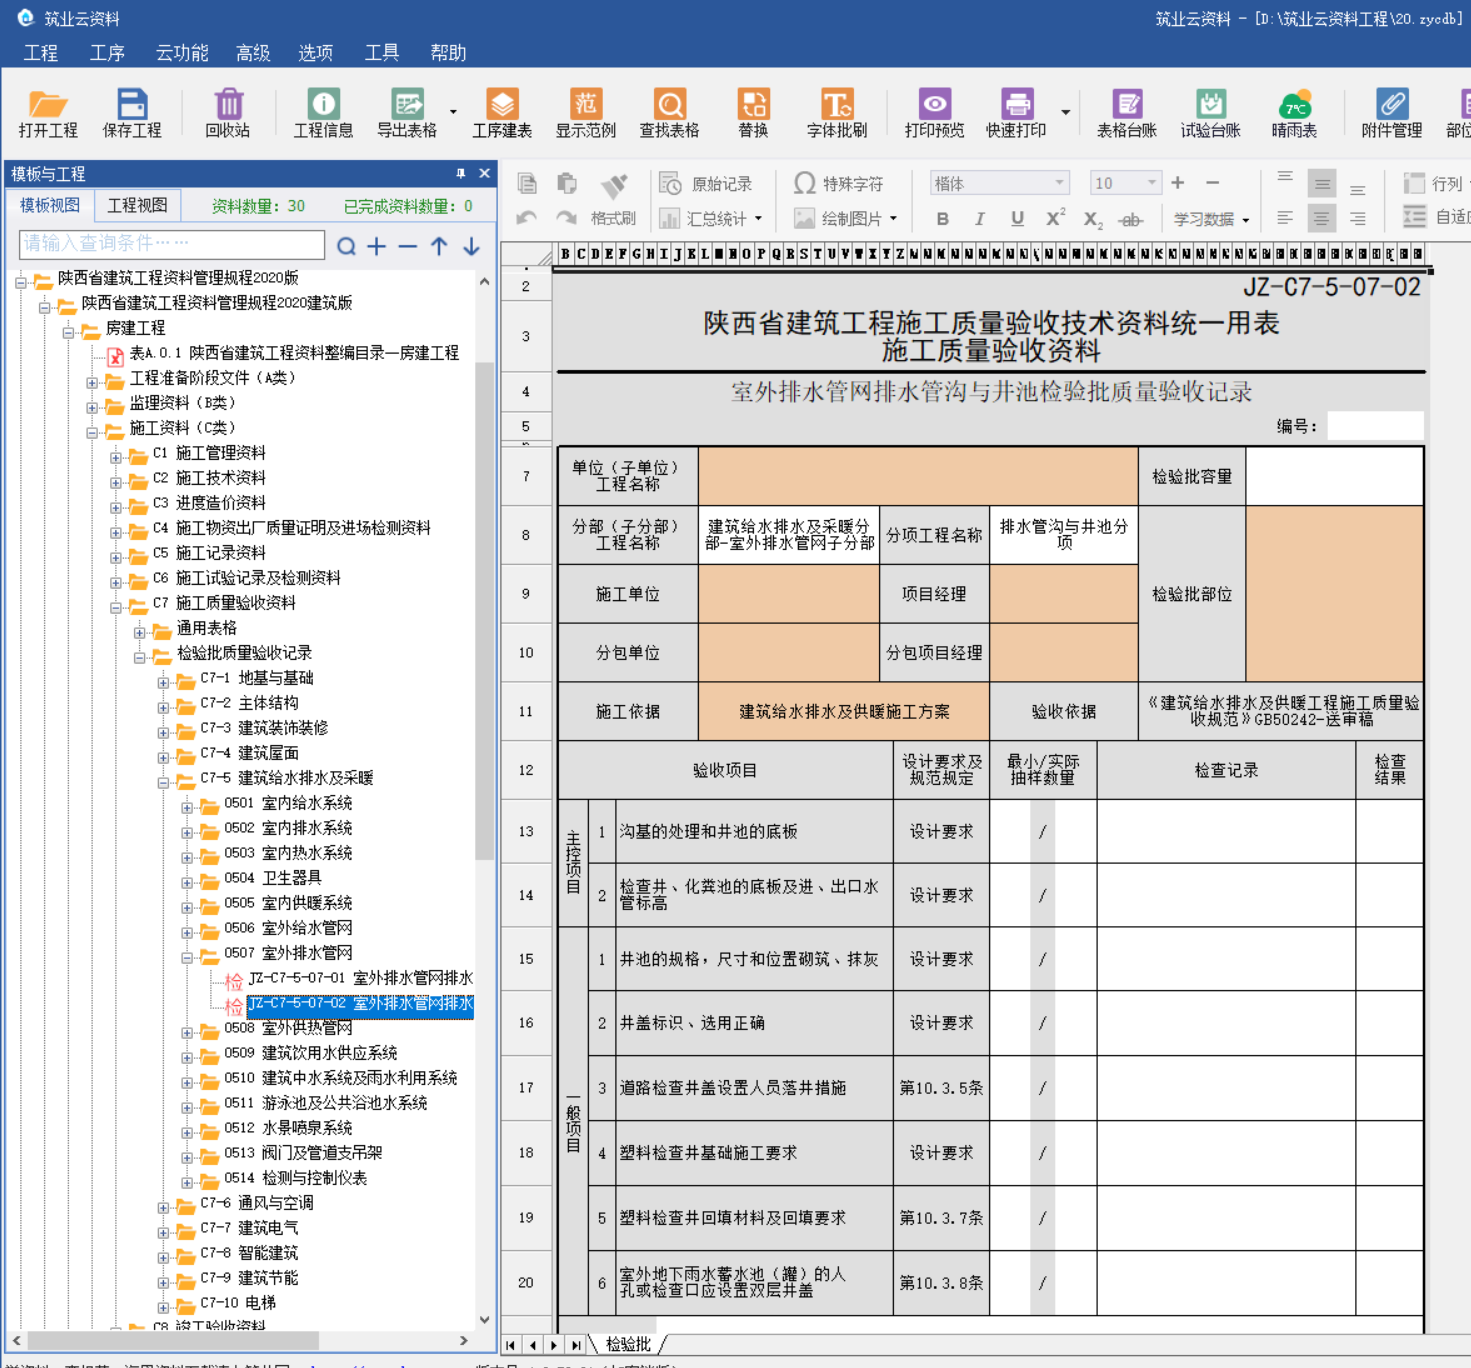Open the 工序 menu

(x=107, y=52)
